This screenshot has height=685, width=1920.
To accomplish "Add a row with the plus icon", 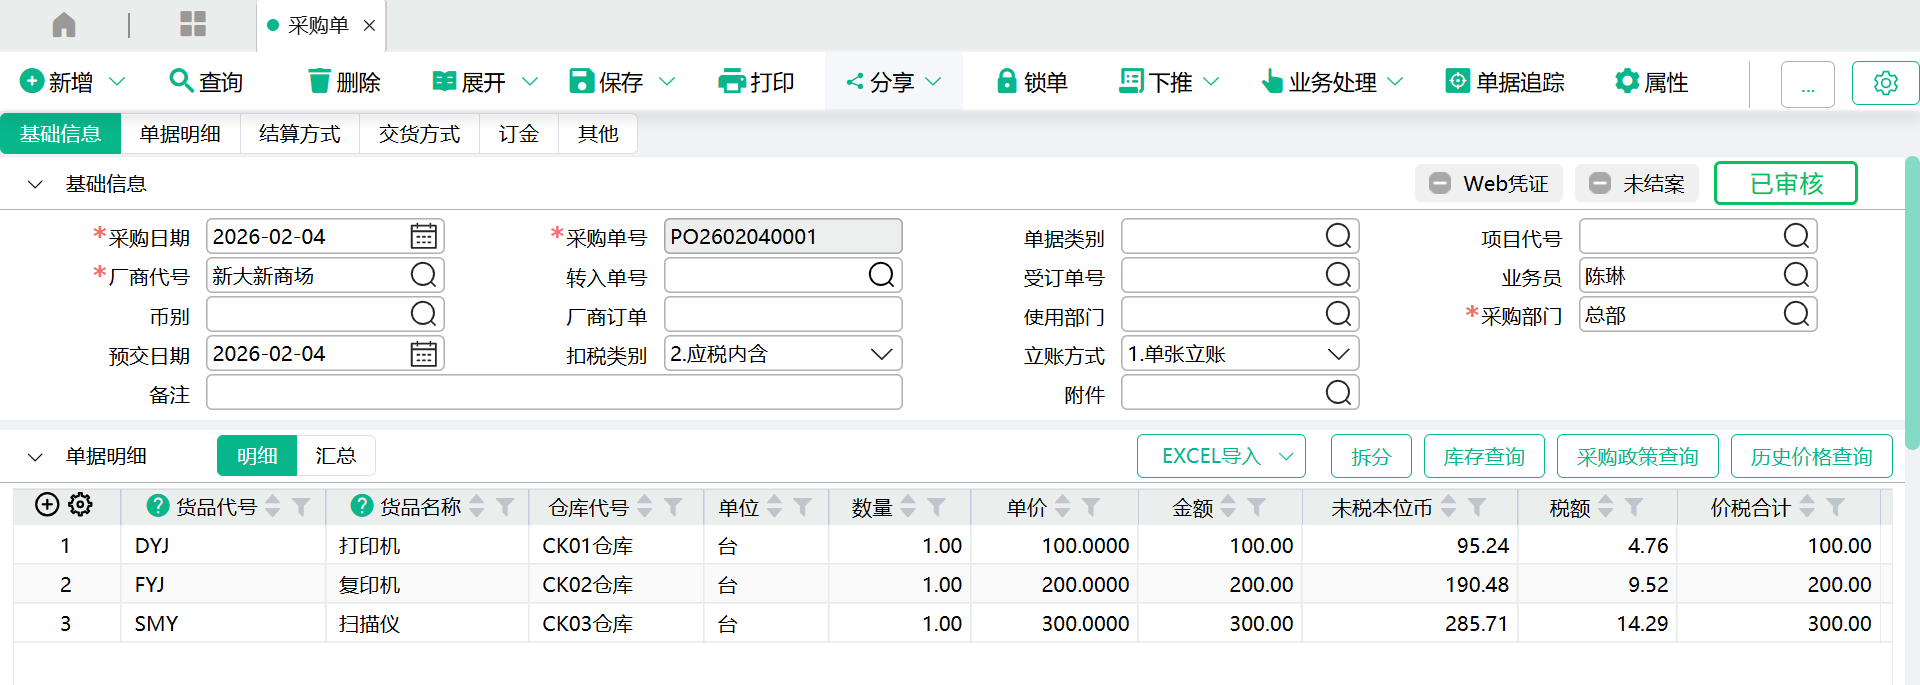I will pos(47,505).
